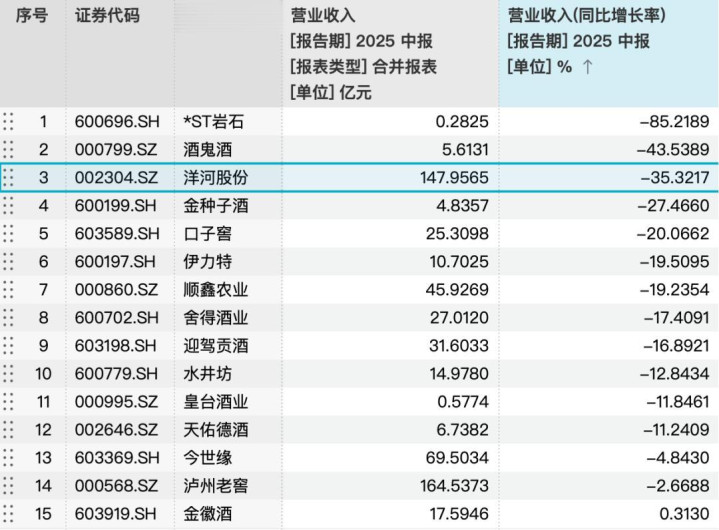Click growth rate –17.4091

pos(676,317)
